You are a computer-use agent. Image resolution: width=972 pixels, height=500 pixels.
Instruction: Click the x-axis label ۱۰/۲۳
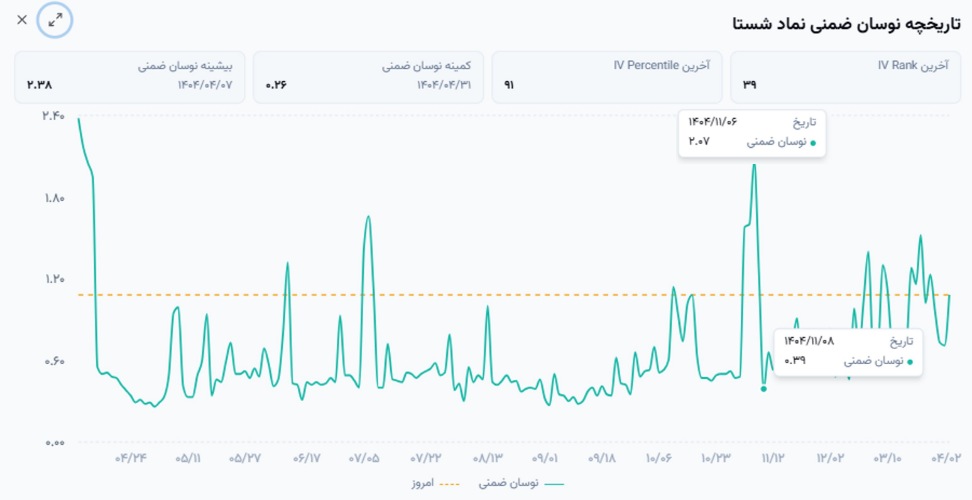click(716, 458)
